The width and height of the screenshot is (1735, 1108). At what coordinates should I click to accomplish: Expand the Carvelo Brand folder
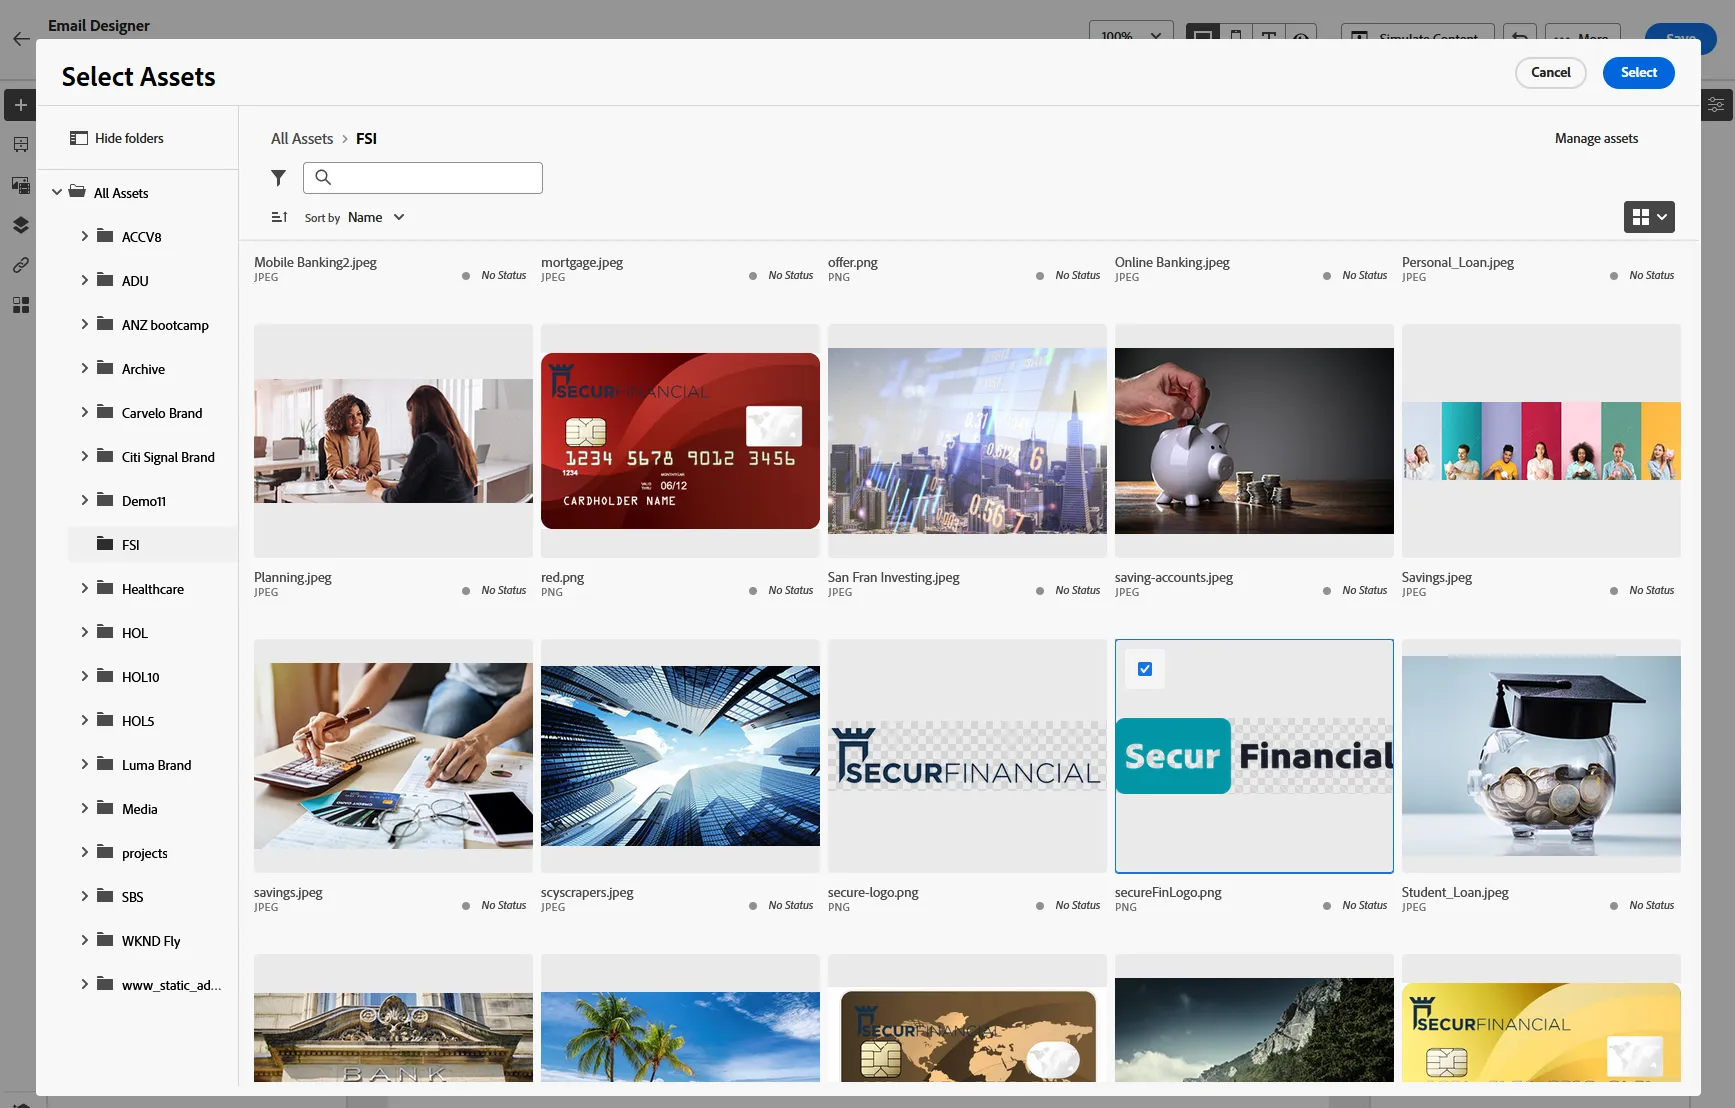(x=84, y=412)
